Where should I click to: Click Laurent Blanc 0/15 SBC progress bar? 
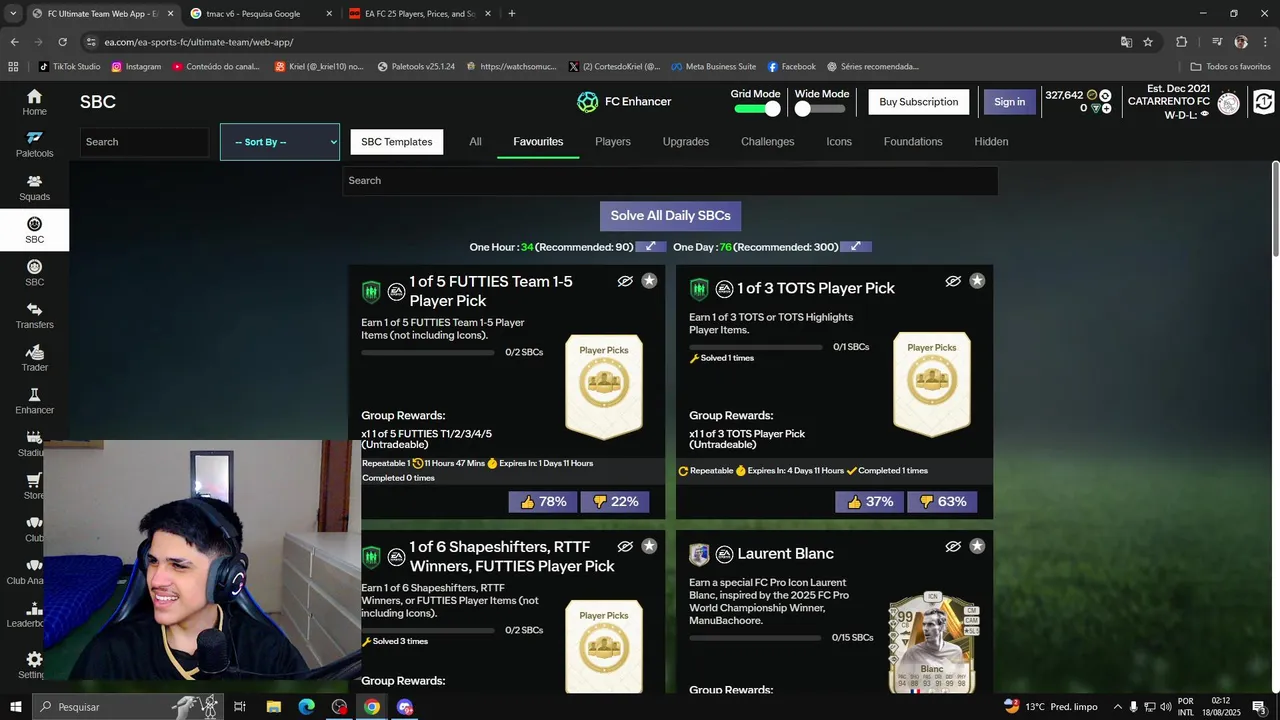point(756,637)
